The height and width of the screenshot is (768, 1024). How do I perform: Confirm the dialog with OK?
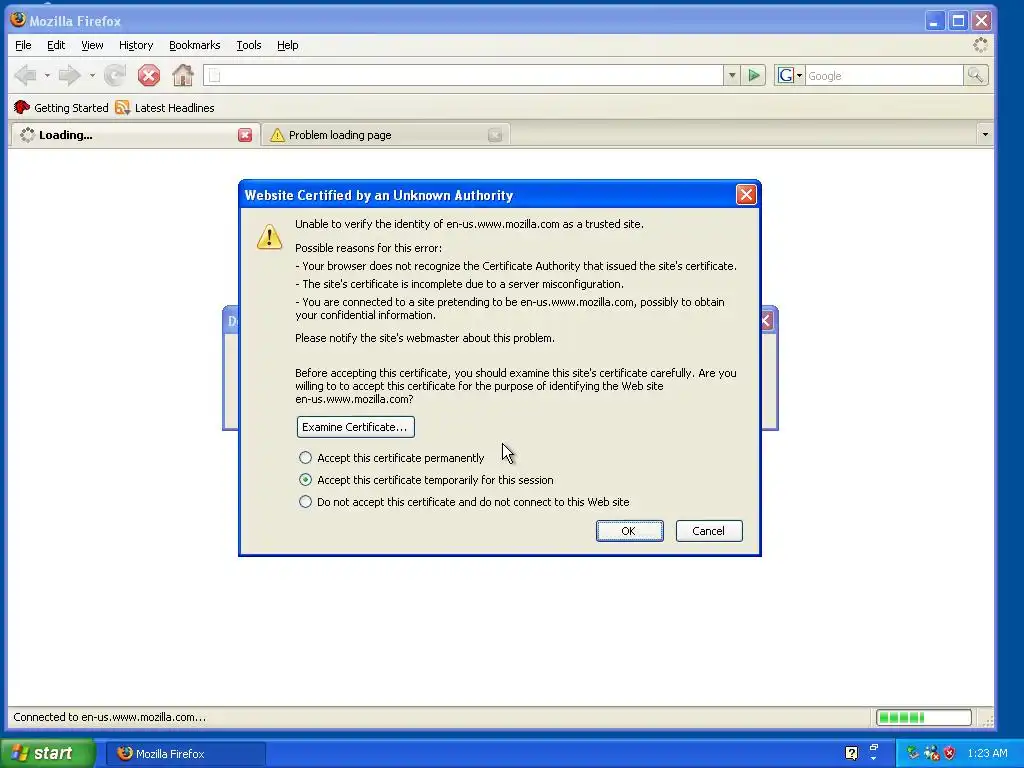coord(630,531)
